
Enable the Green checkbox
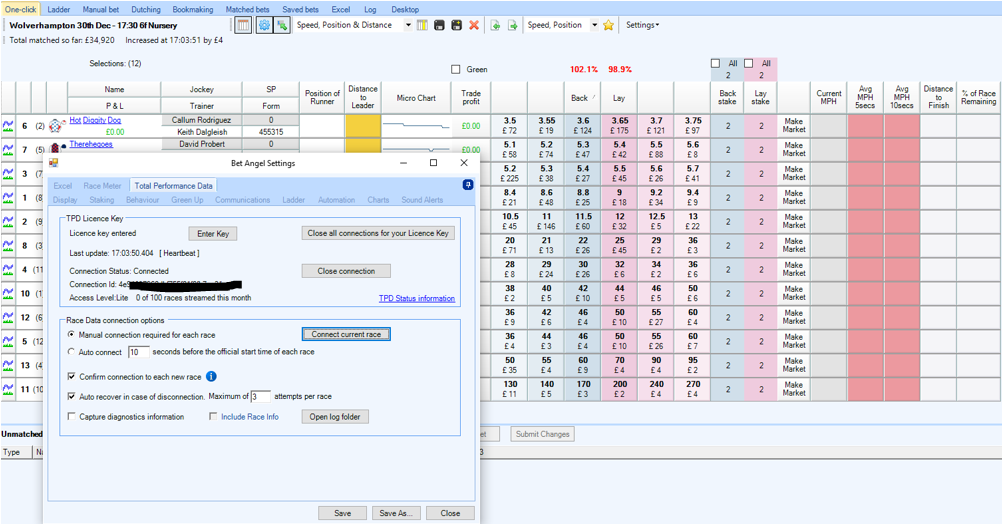coord(456,70)
